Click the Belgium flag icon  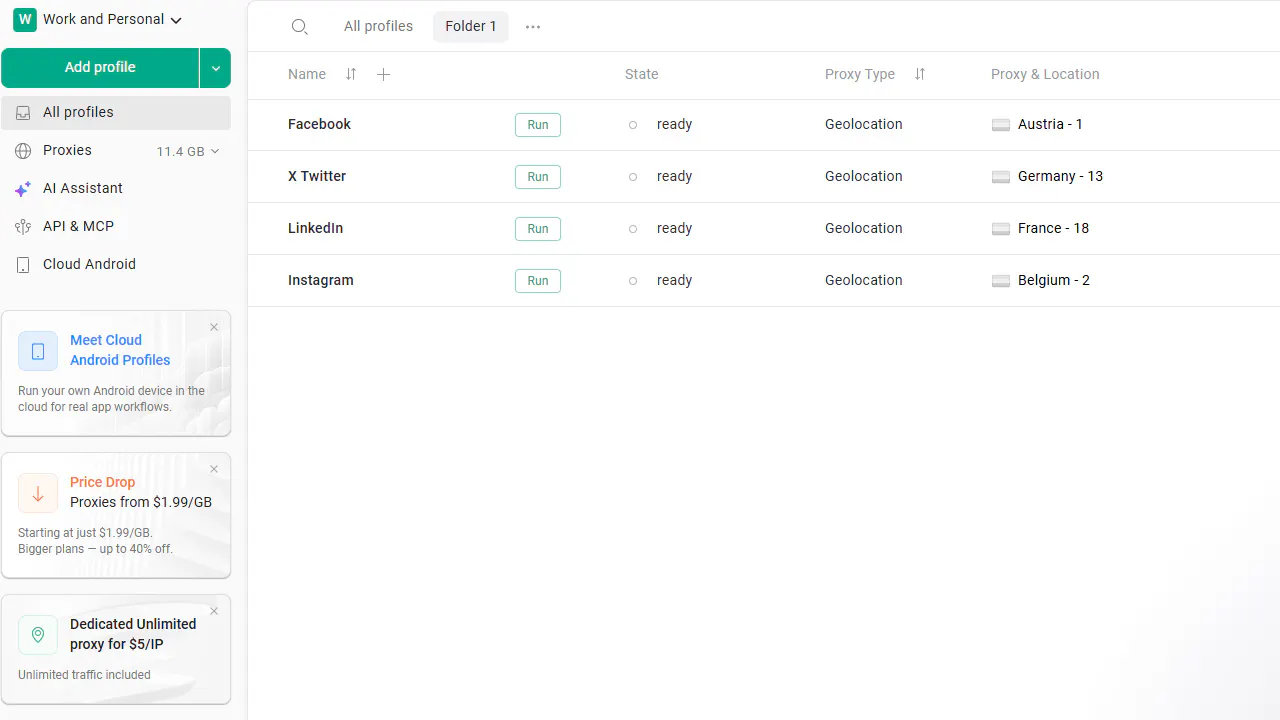(1001, 281)
